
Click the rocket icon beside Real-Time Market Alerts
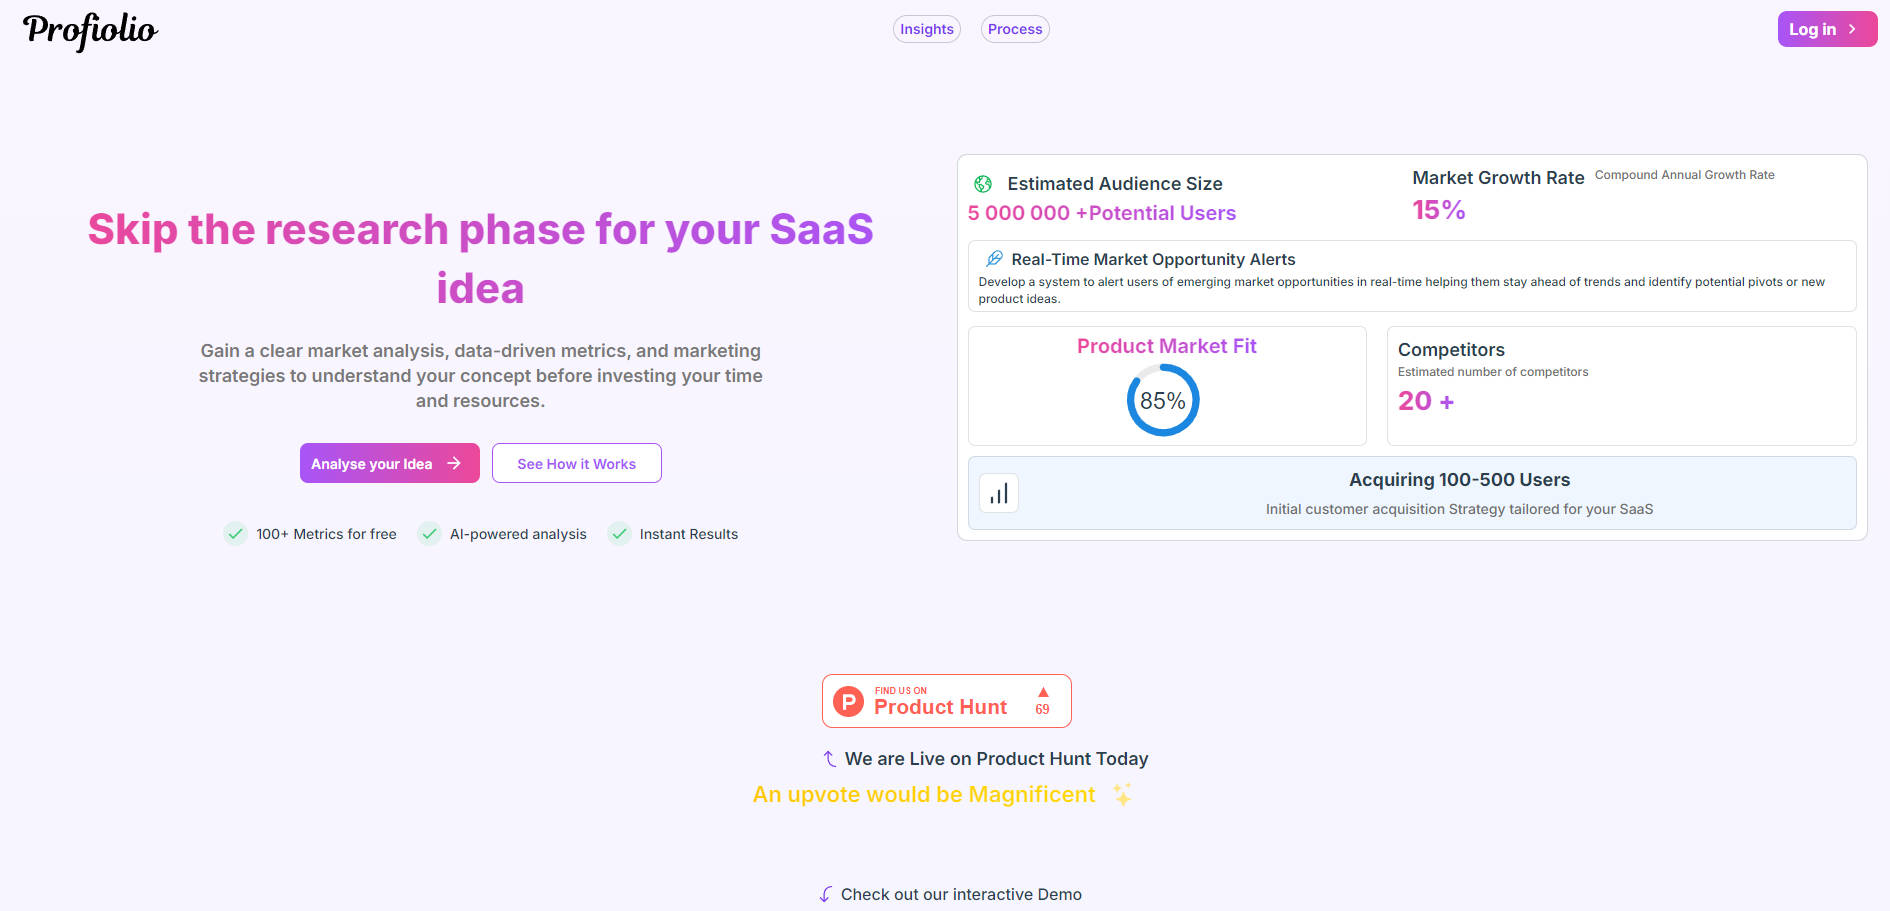[994, 259]
